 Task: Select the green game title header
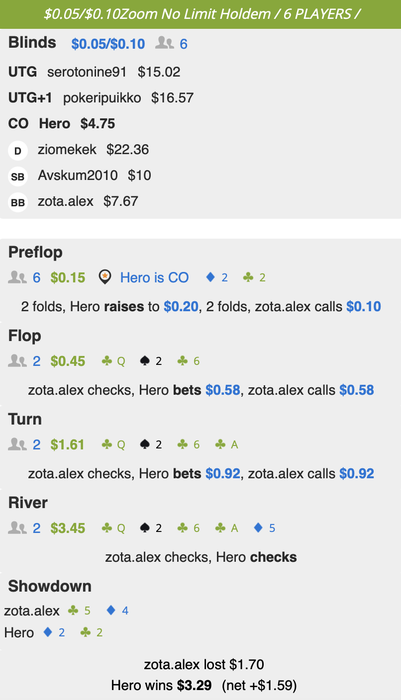coord(200,14)
